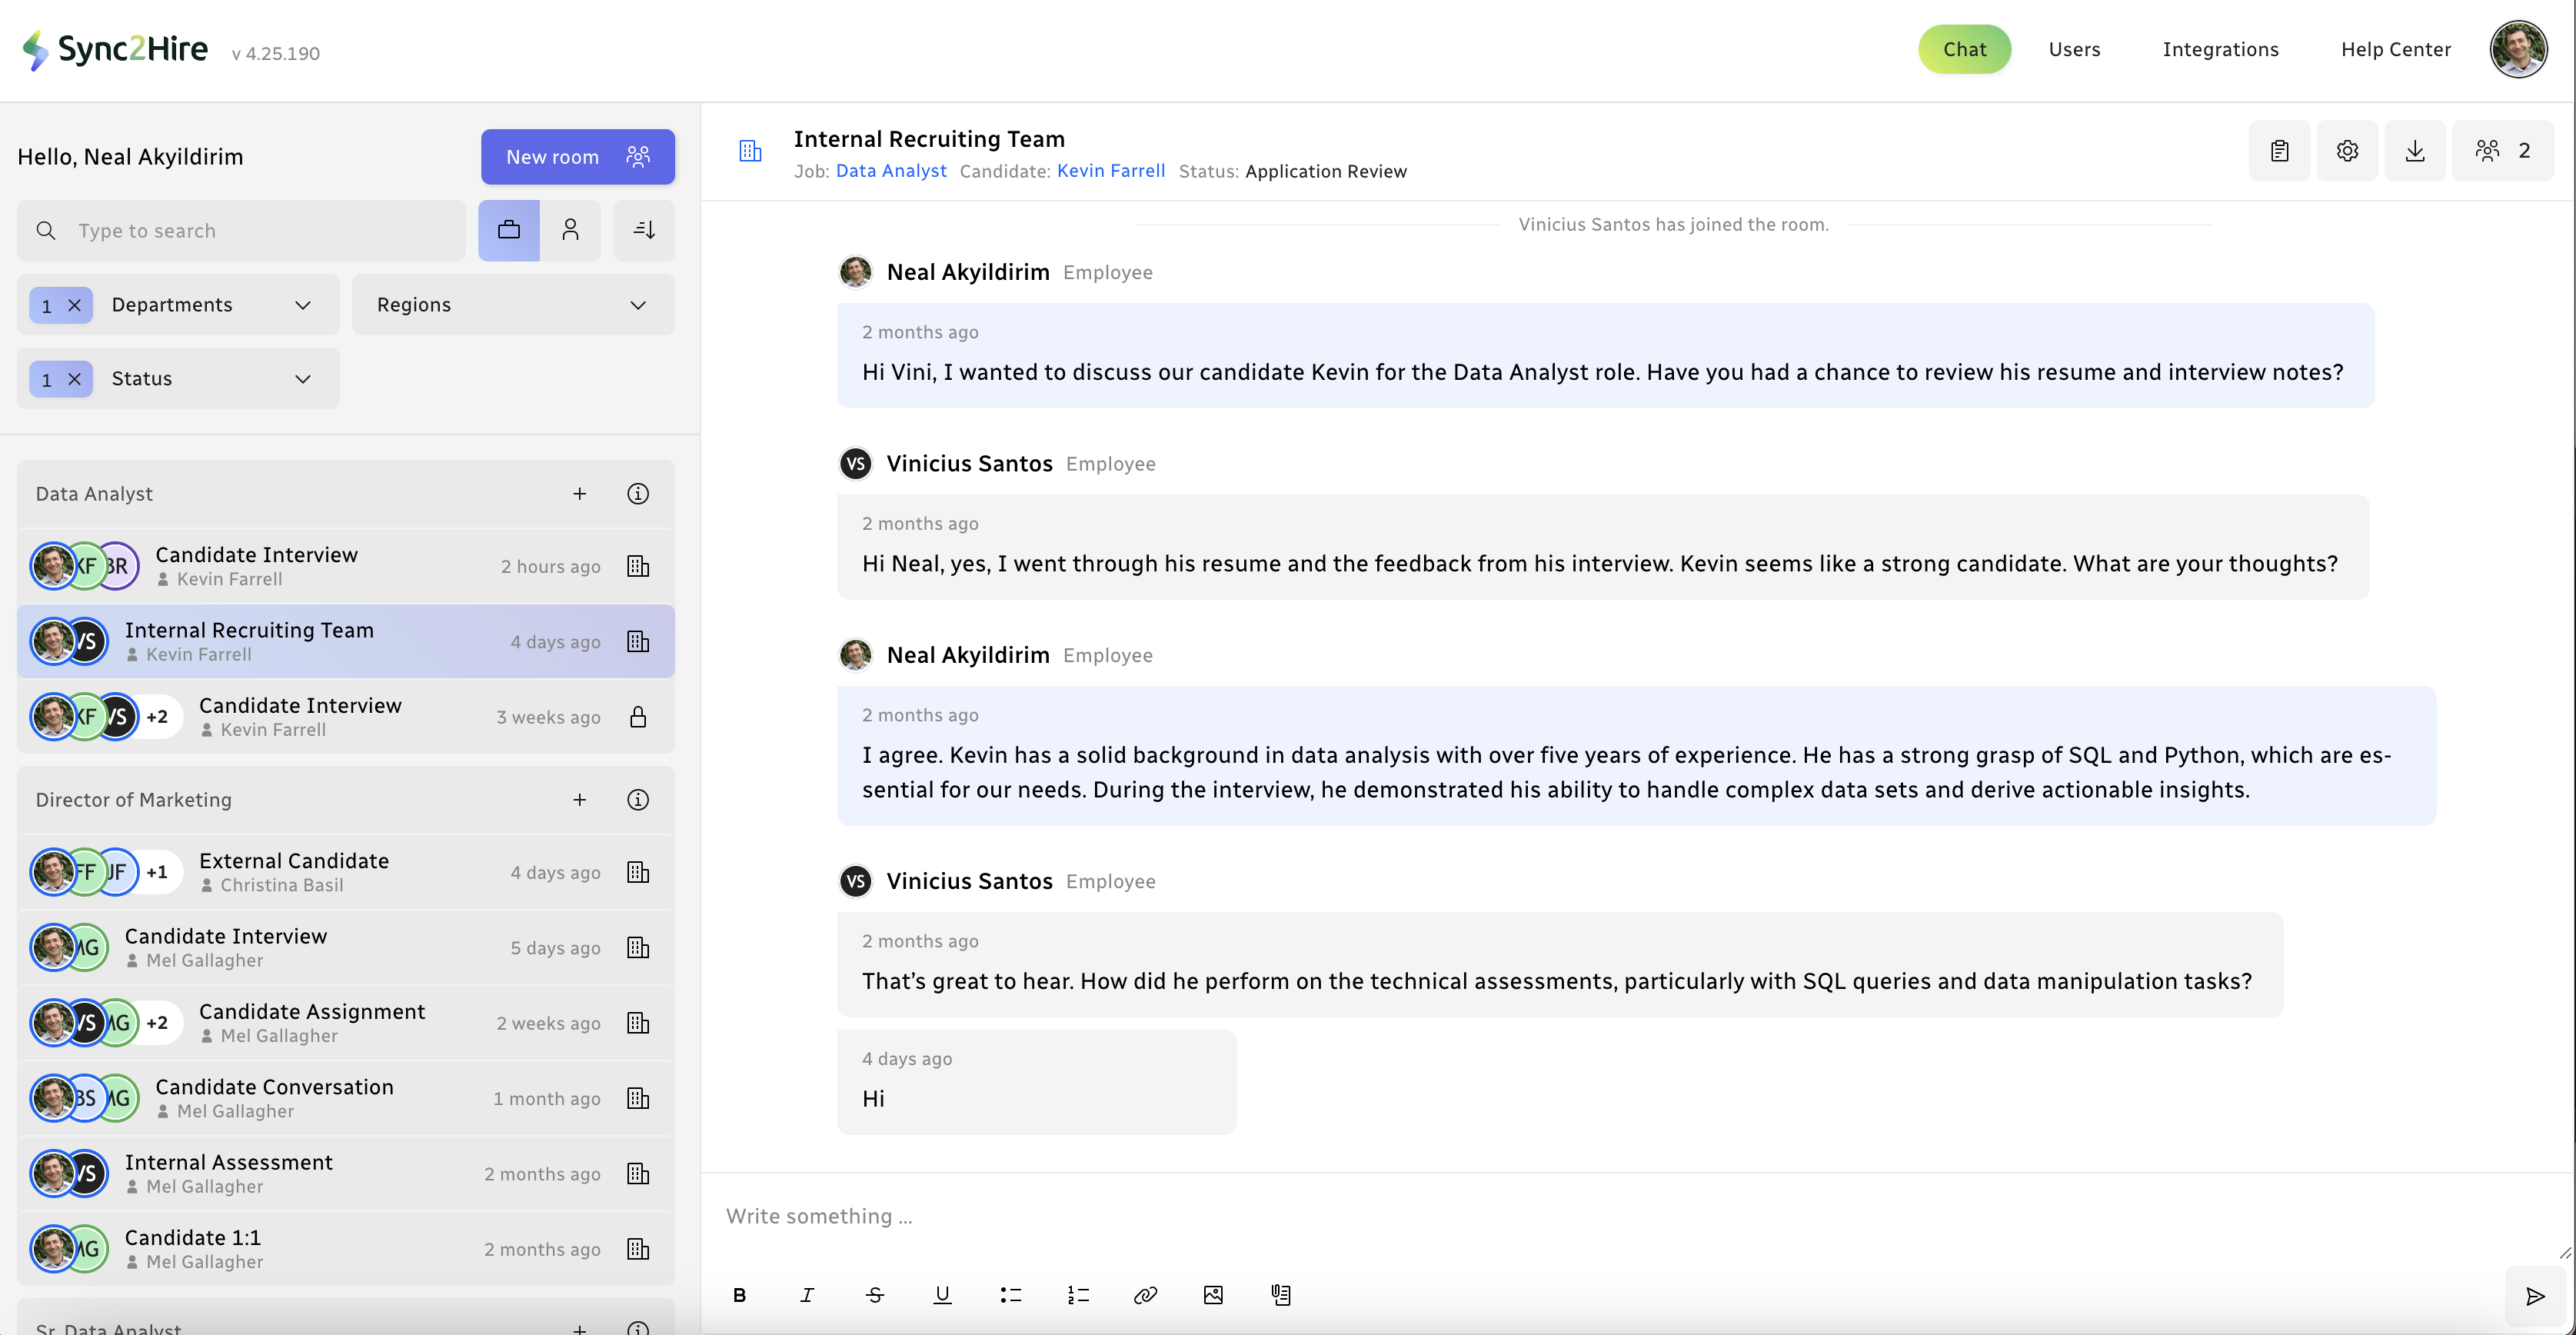The image size is (2576, 1335).
Task: Toggle the candidates person view filter
Action: coord(570,230)
